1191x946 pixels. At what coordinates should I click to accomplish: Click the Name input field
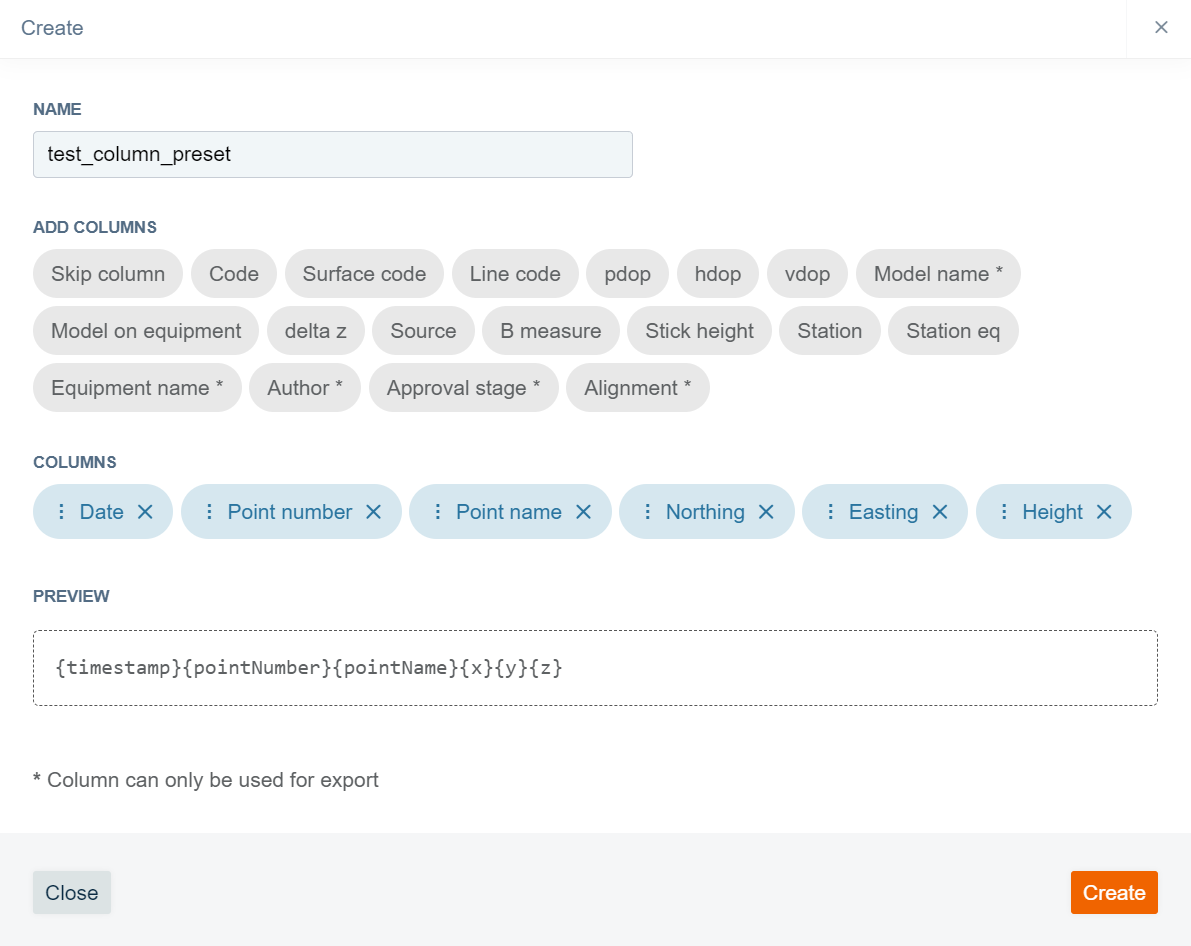333,154
